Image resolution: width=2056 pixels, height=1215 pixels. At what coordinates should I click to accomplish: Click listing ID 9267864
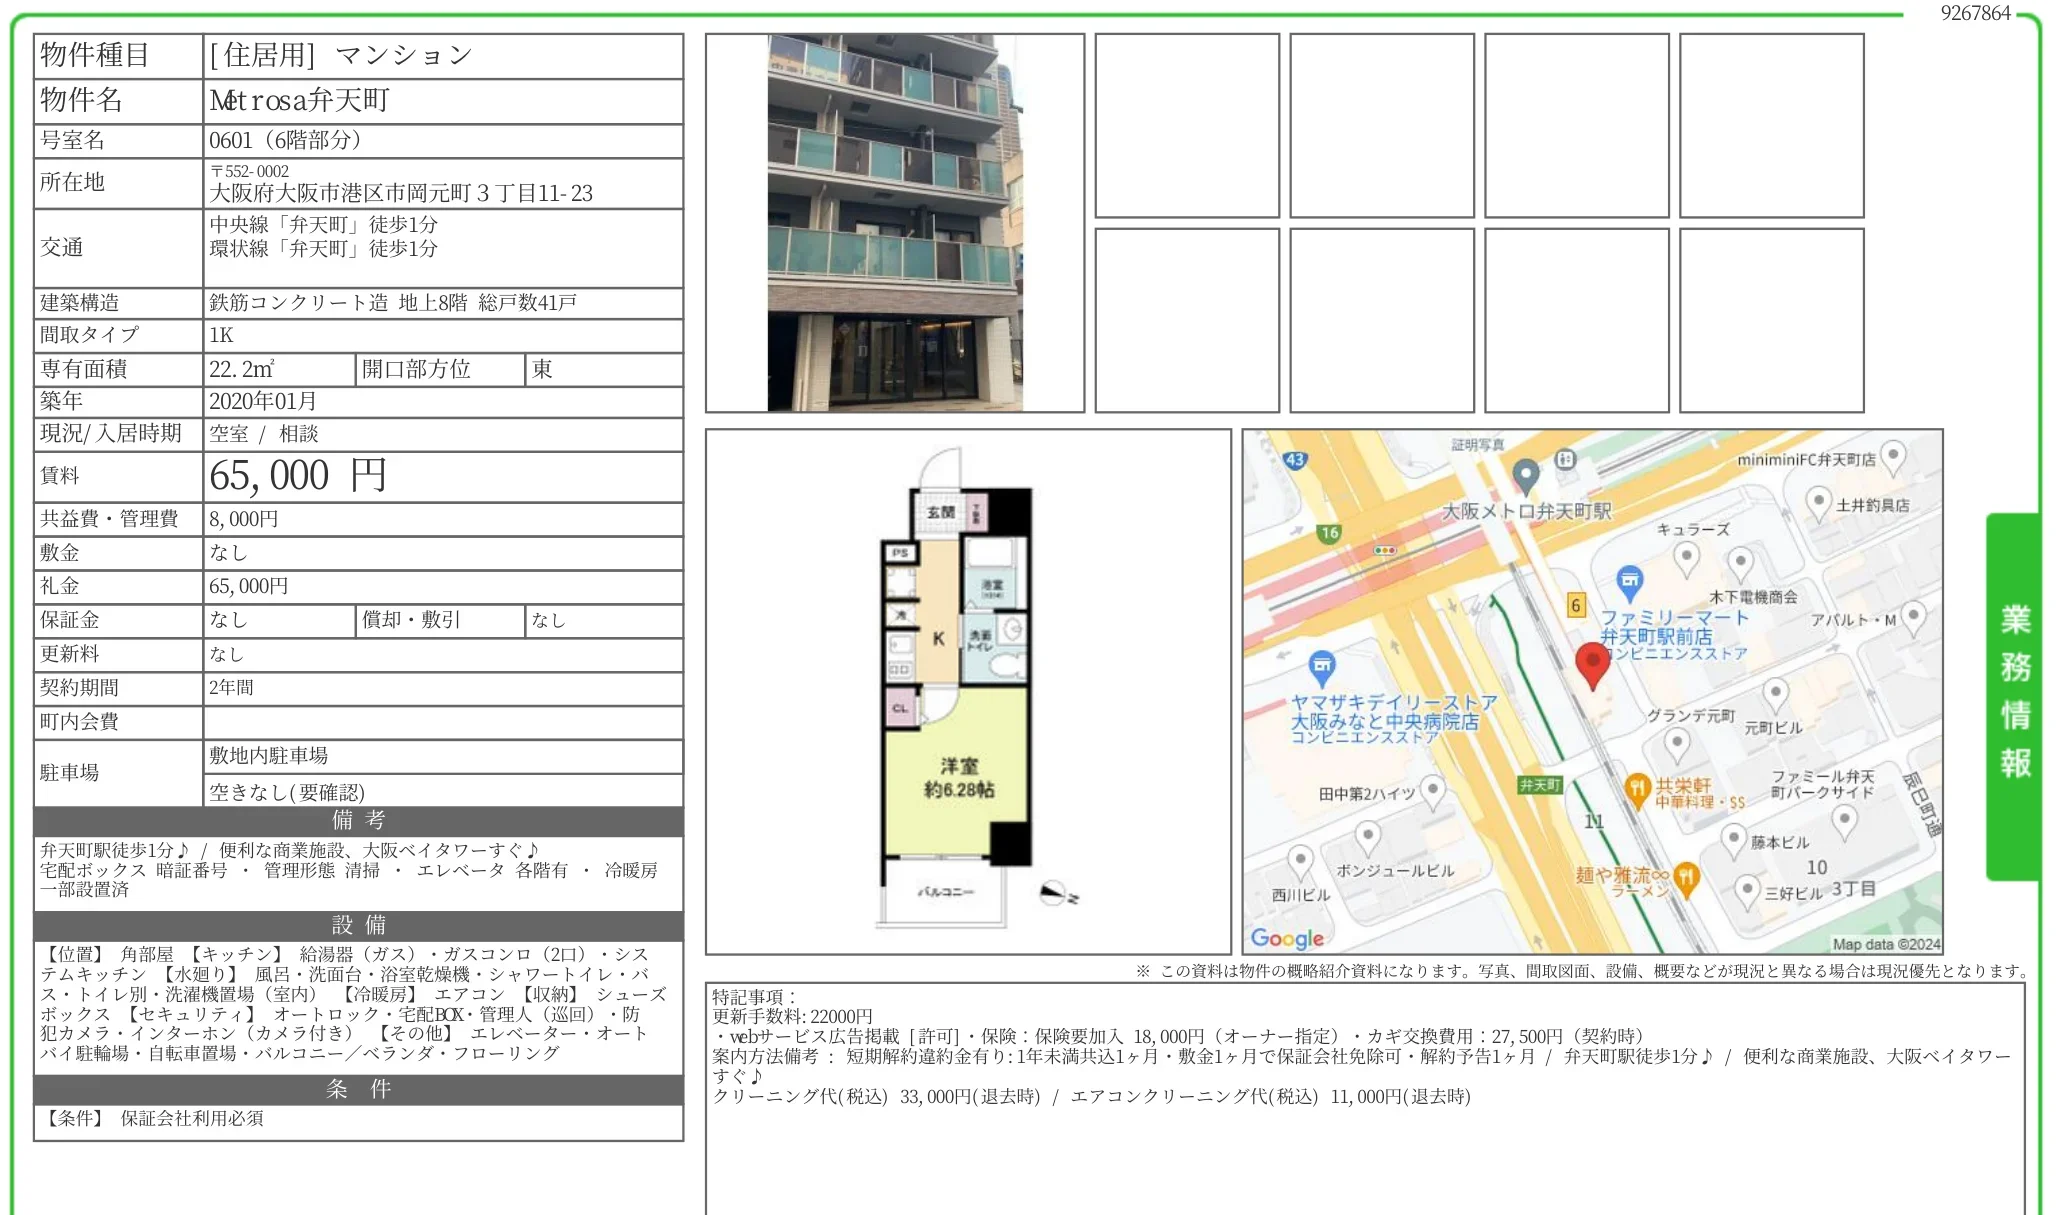(1976, 13)
